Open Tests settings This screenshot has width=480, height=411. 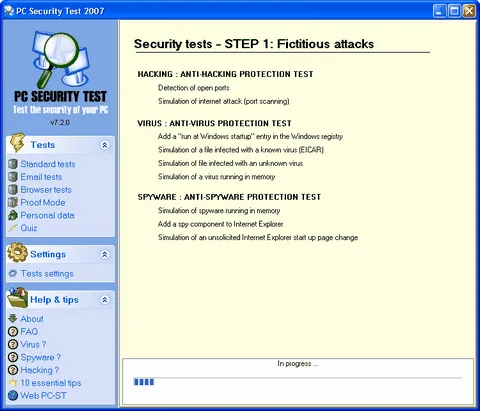pyautogui.click(x=47, y=274)
